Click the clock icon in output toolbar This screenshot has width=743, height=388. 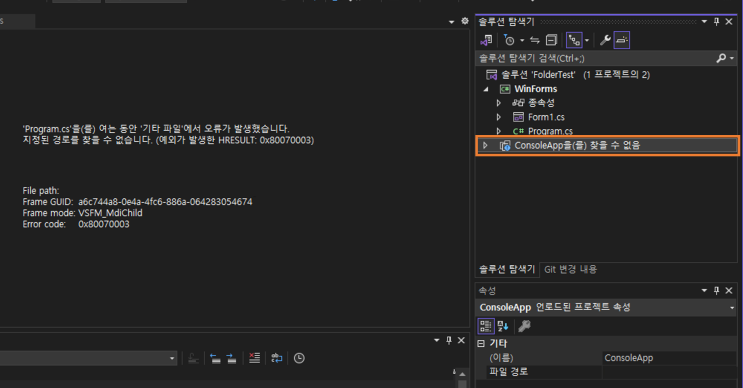pyautogui.click(x=299, y=358)
